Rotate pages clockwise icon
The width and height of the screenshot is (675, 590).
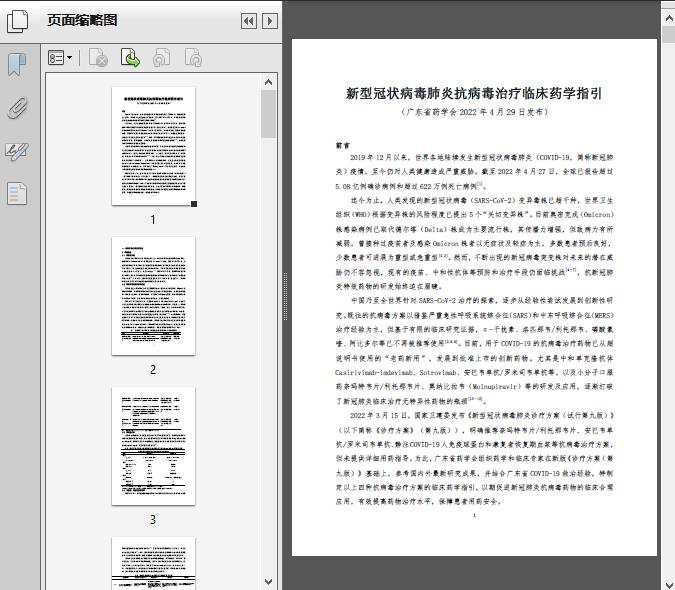coord(193,58)
